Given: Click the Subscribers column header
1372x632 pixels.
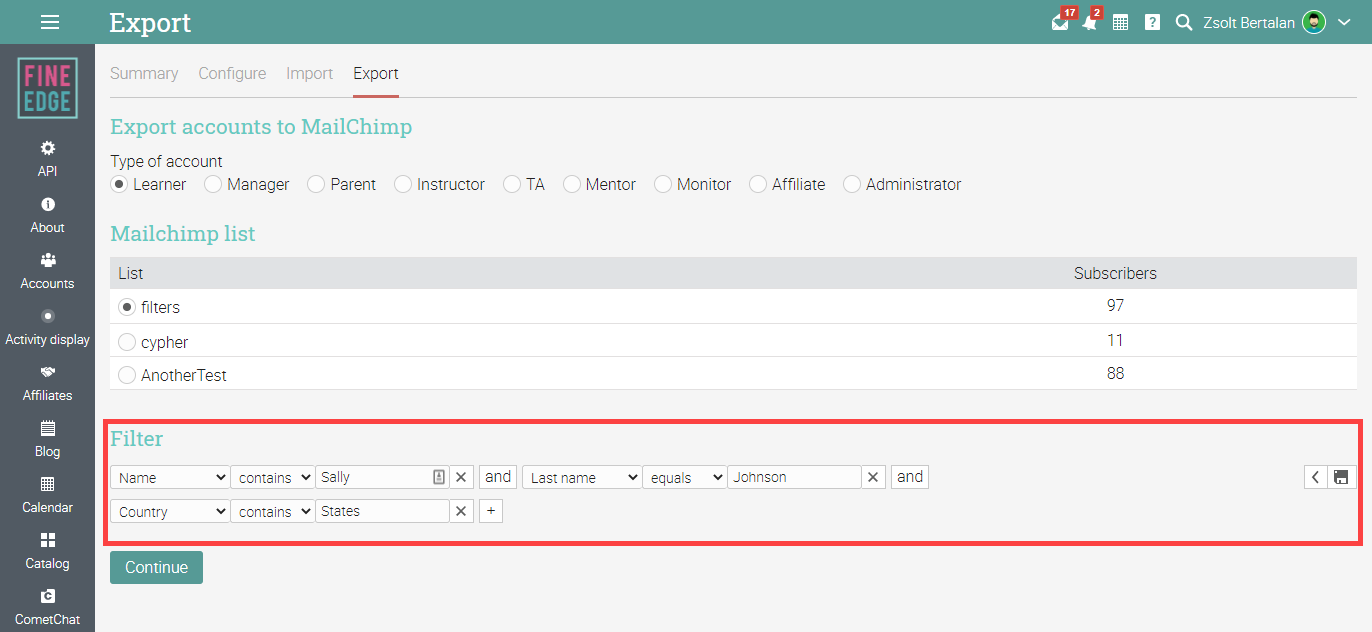Looking at the screenshot, I should tap(1115, 273).
